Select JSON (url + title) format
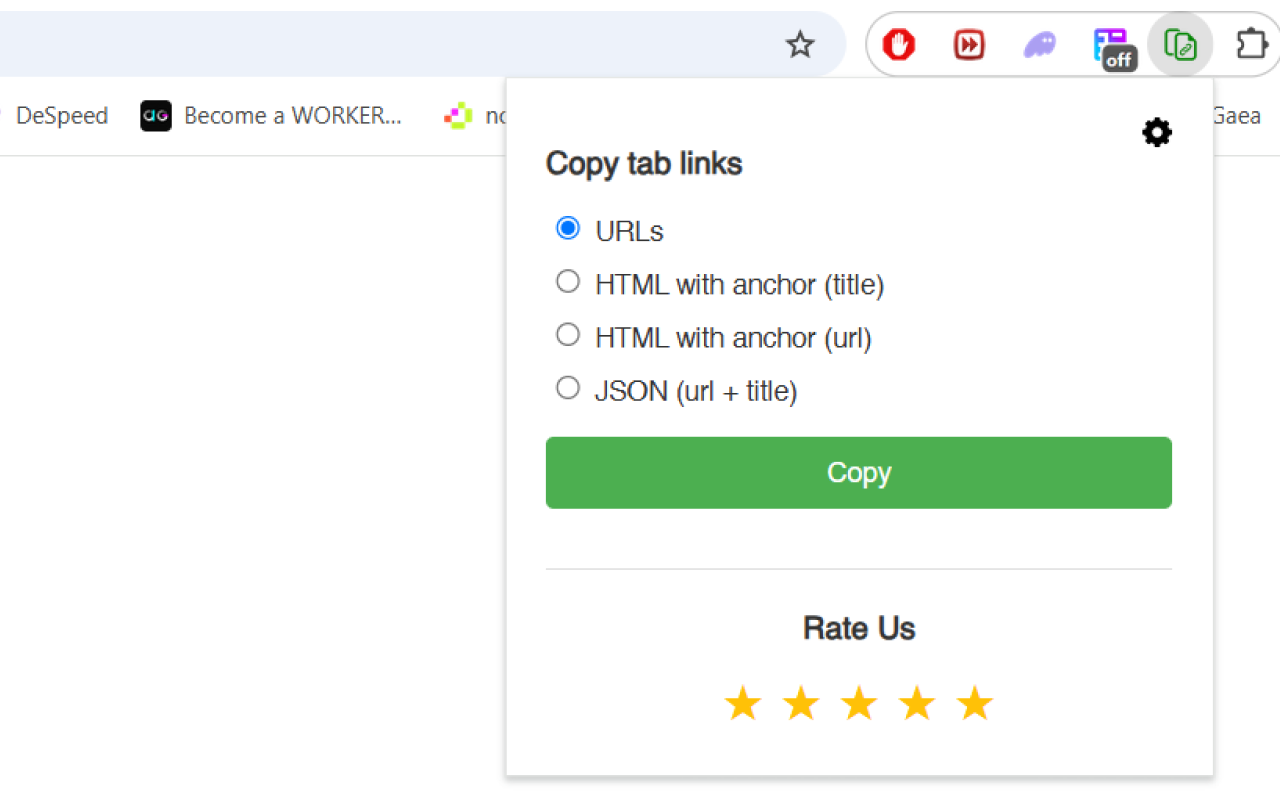The image size is (1280, 800). pyautogui.click(x=568, y=388)
